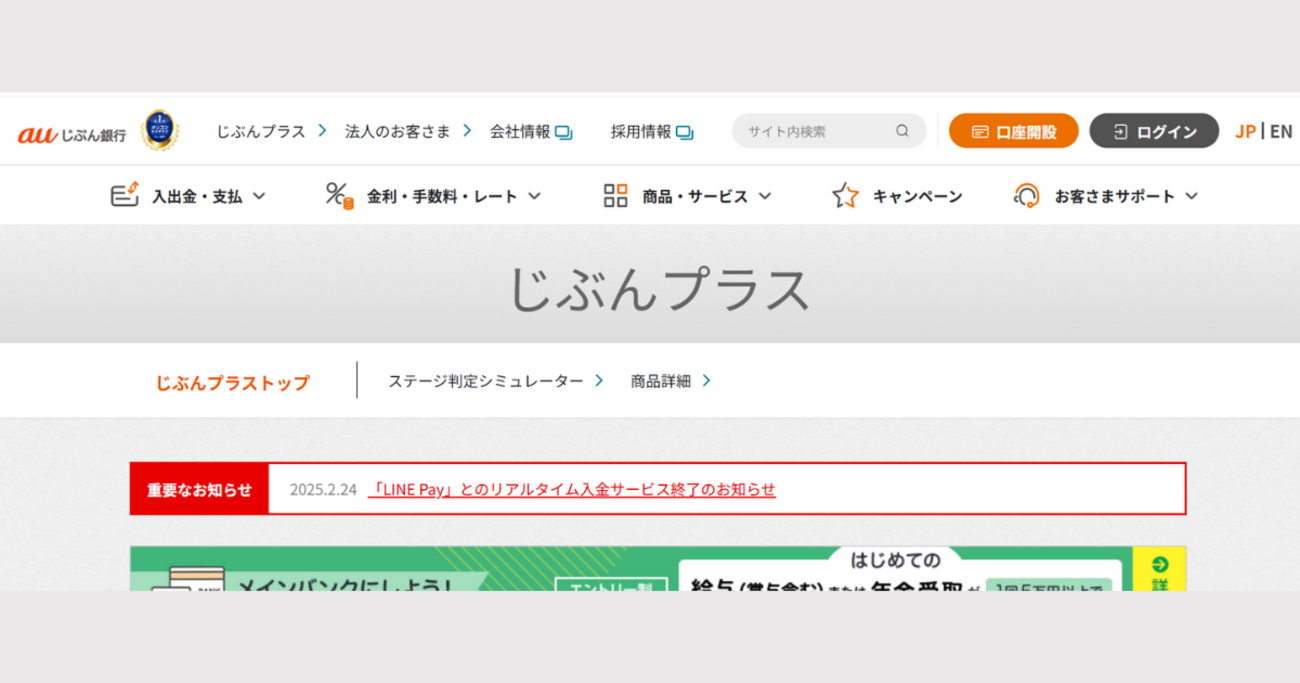
Task: Select JP language option
Action: pyautogui.click(x=1245, y=131)
